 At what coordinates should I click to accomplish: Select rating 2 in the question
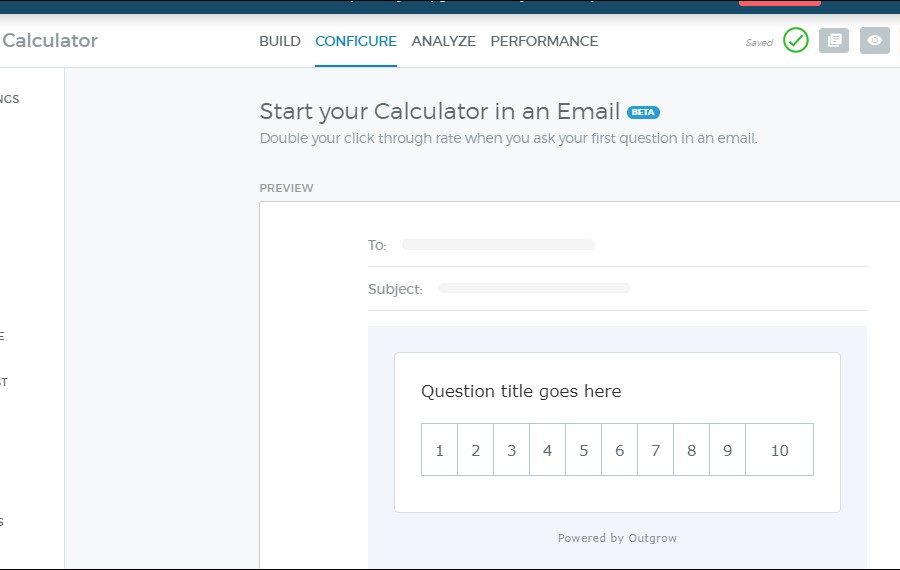pyautogui.click(x=475, y=450)
